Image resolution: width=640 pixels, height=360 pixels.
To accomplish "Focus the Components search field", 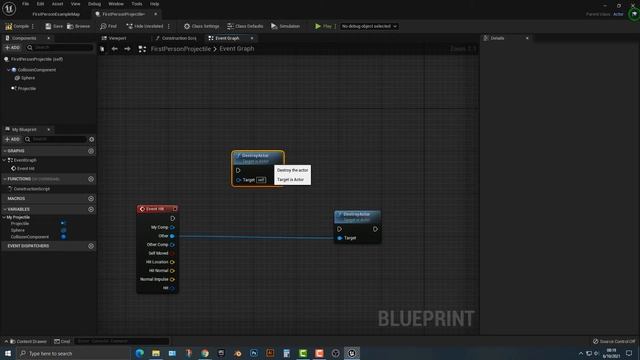I will 60,47.
